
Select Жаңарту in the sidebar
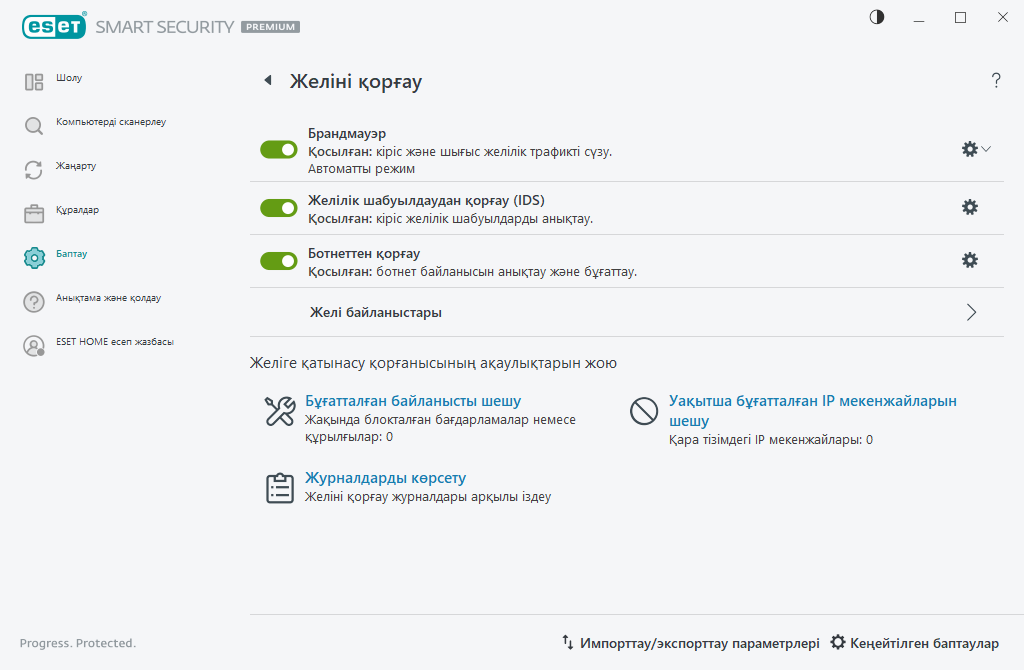(76, 166)
